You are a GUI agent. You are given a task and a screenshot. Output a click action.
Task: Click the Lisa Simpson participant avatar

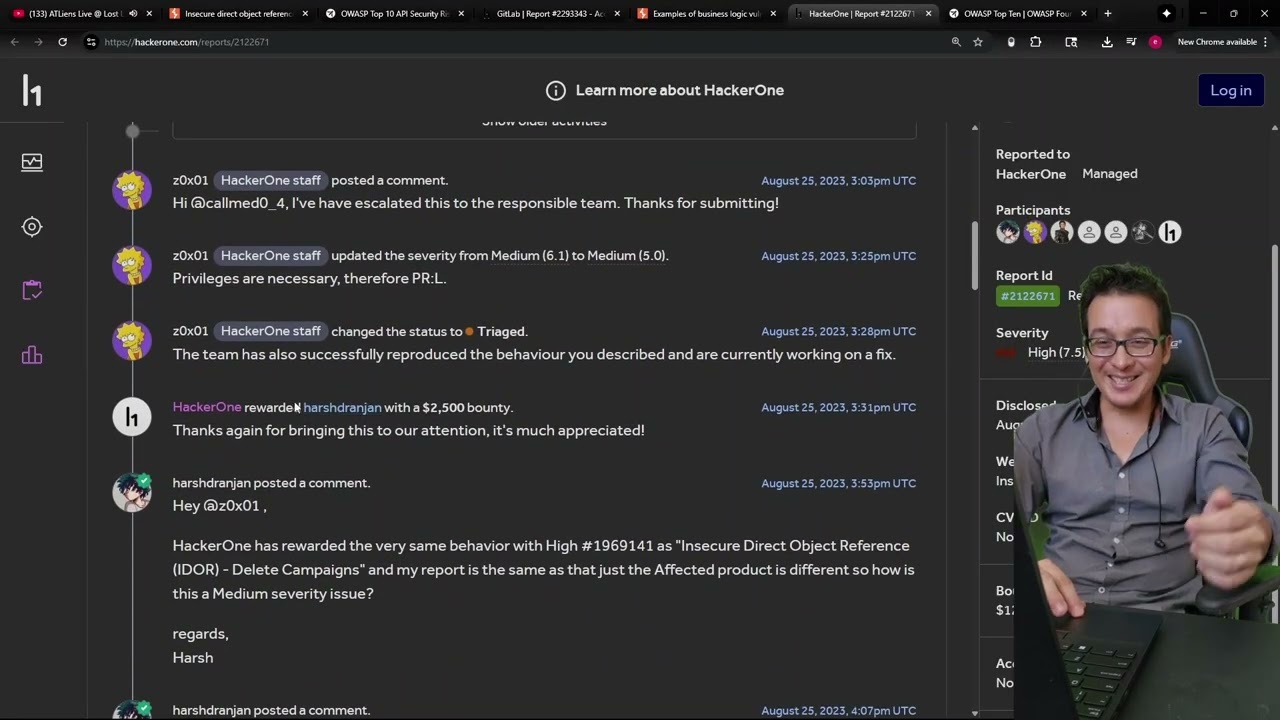pos(1034,232)
